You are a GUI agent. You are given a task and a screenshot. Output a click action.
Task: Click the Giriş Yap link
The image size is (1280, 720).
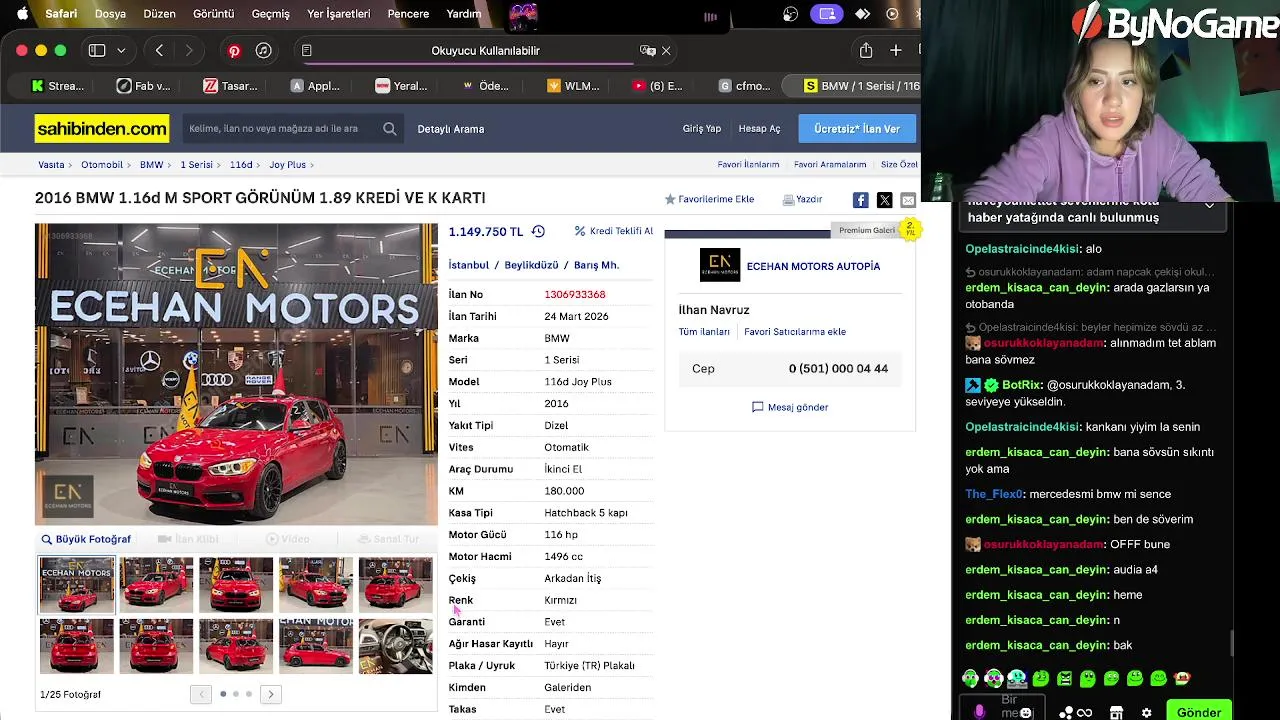click(x=701, y=129)
